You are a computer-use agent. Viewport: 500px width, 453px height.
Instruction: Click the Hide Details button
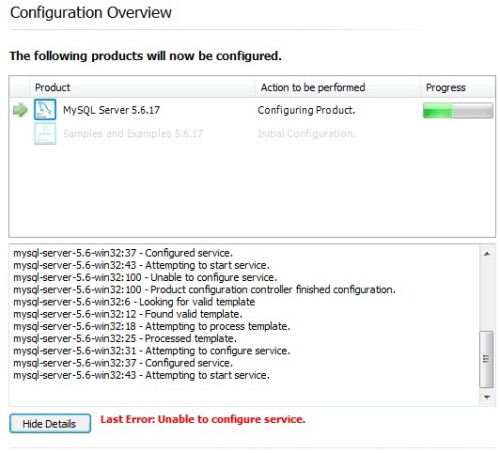(50, 423)
